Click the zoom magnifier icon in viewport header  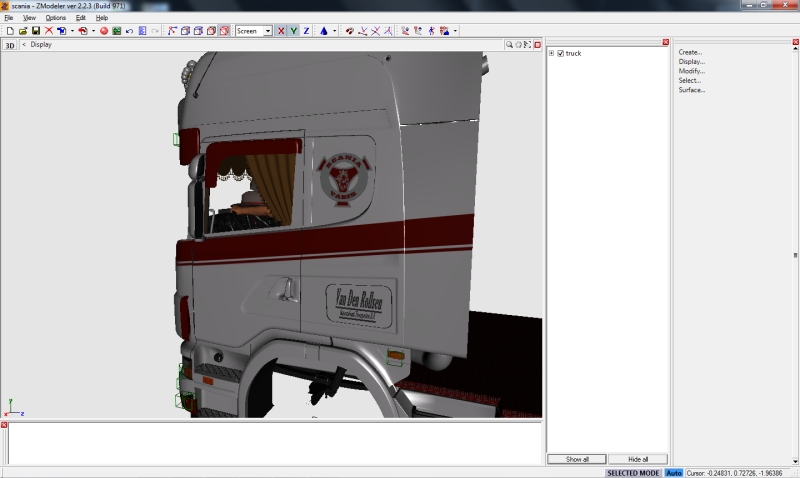tap(509, 44)
